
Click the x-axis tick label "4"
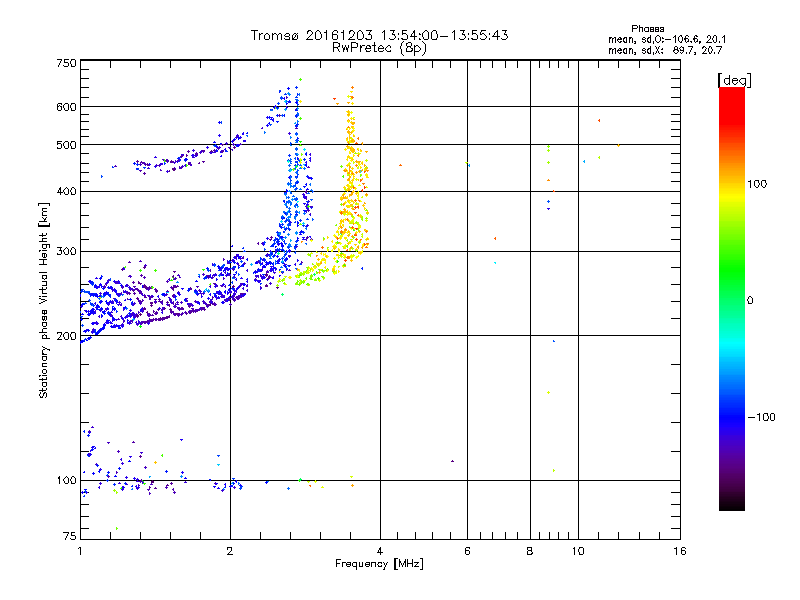pos(380,551)
